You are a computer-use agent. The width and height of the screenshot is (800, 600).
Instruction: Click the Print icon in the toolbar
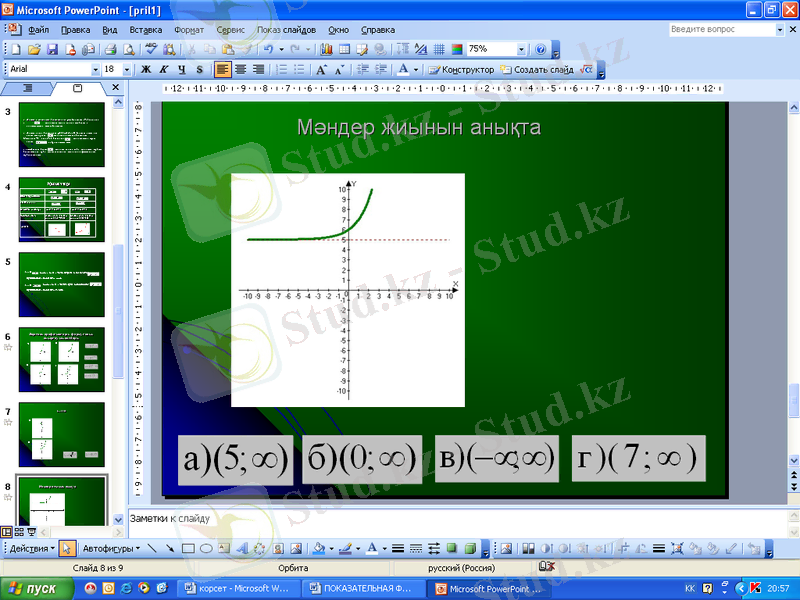click(110, 49)
